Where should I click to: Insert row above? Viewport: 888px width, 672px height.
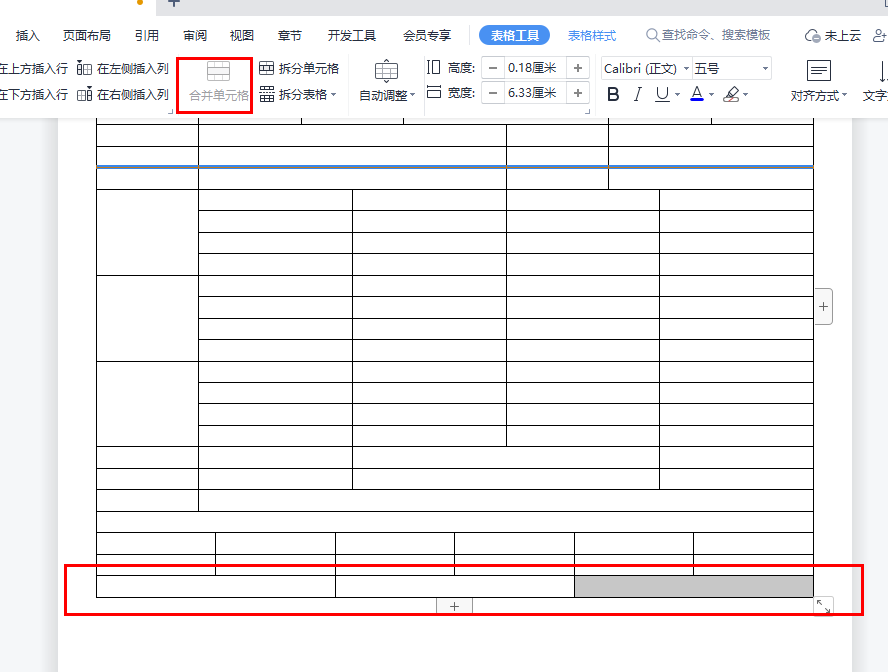pos(33,69)
